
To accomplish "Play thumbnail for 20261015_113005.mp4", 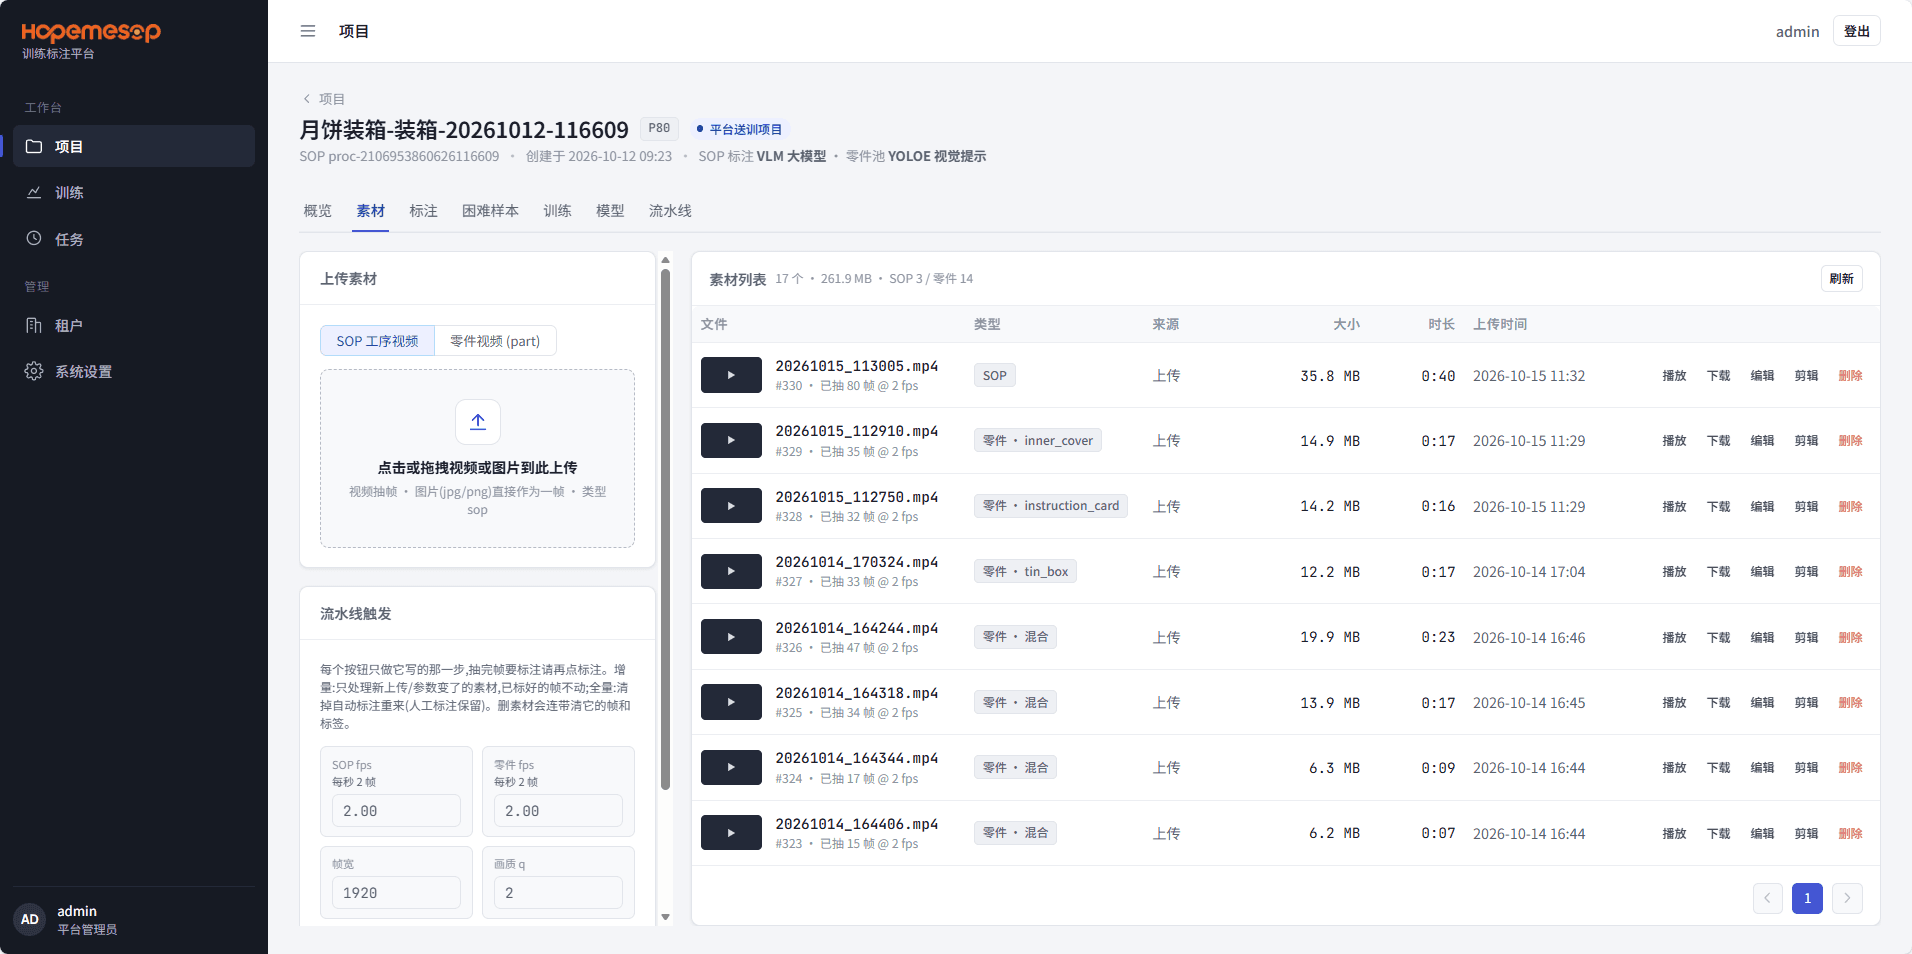I will [x=731, y=375].
